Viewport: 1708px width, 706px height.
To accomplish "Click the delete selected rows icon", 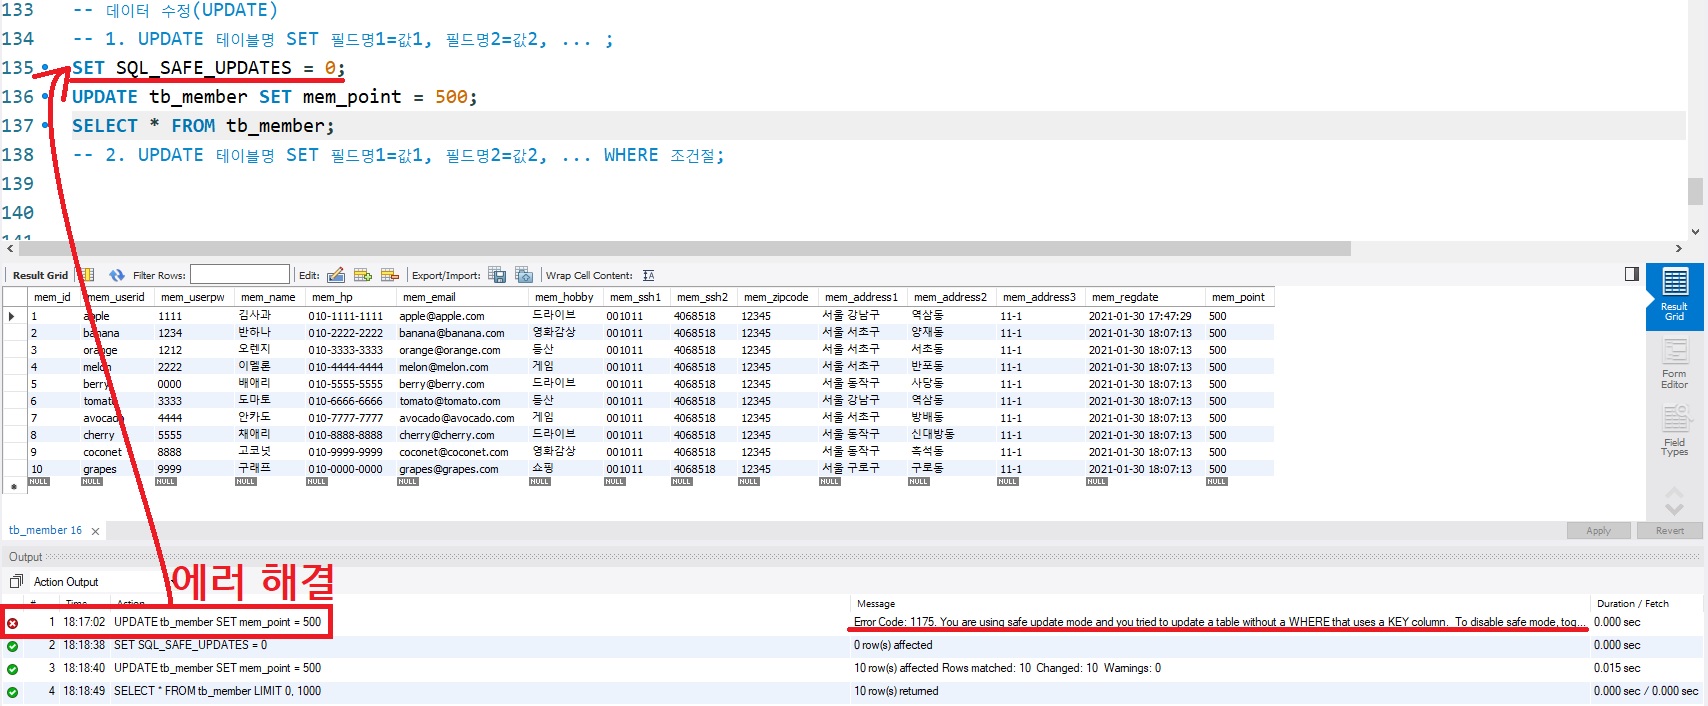I will tap(390, 275).
